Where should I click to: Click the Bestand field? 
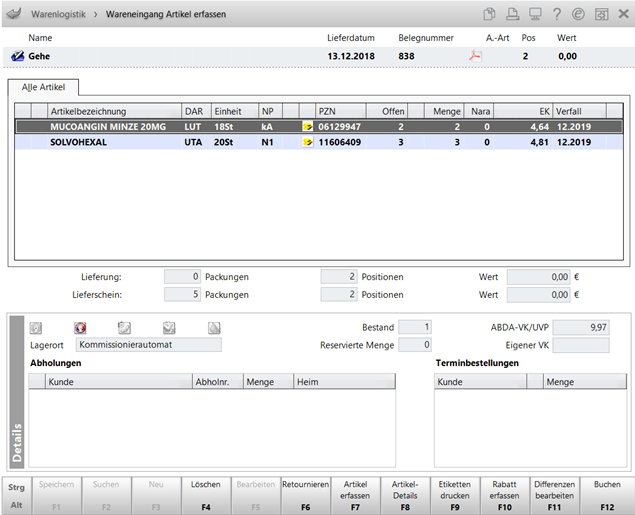[415, 327]
